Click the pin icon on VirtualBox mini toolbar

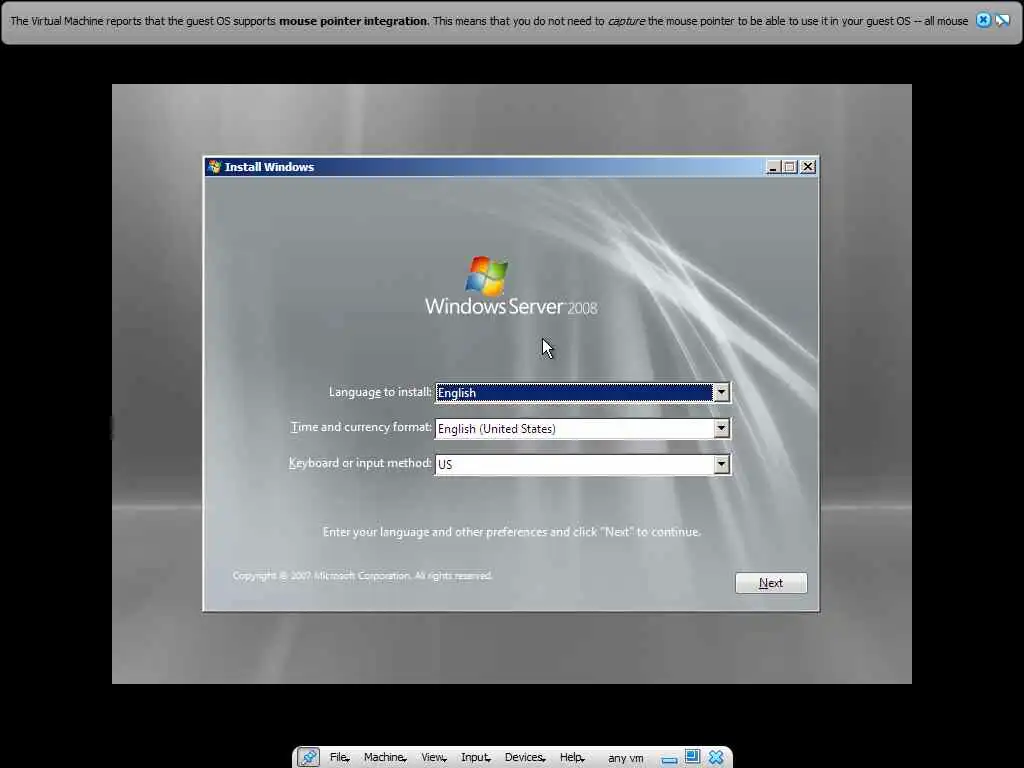[308, 757]
